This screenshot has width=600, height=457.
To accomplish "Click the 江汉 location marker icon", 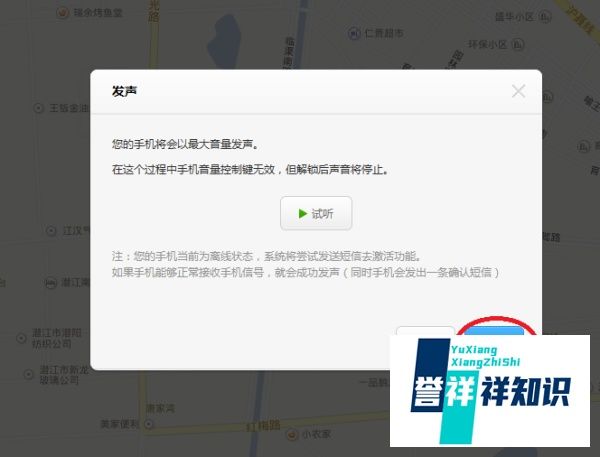I will 51,231.
